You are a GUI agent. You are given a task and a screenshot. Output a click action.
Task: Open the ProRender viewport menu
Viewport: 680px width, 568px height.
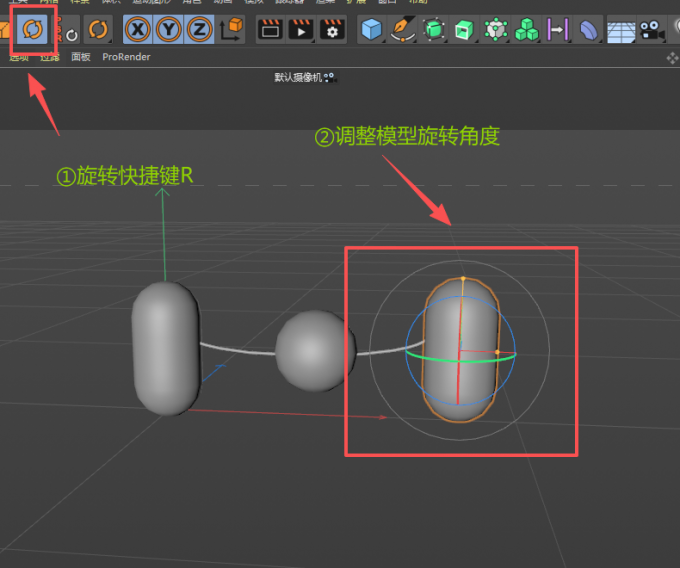coord(126,57)
